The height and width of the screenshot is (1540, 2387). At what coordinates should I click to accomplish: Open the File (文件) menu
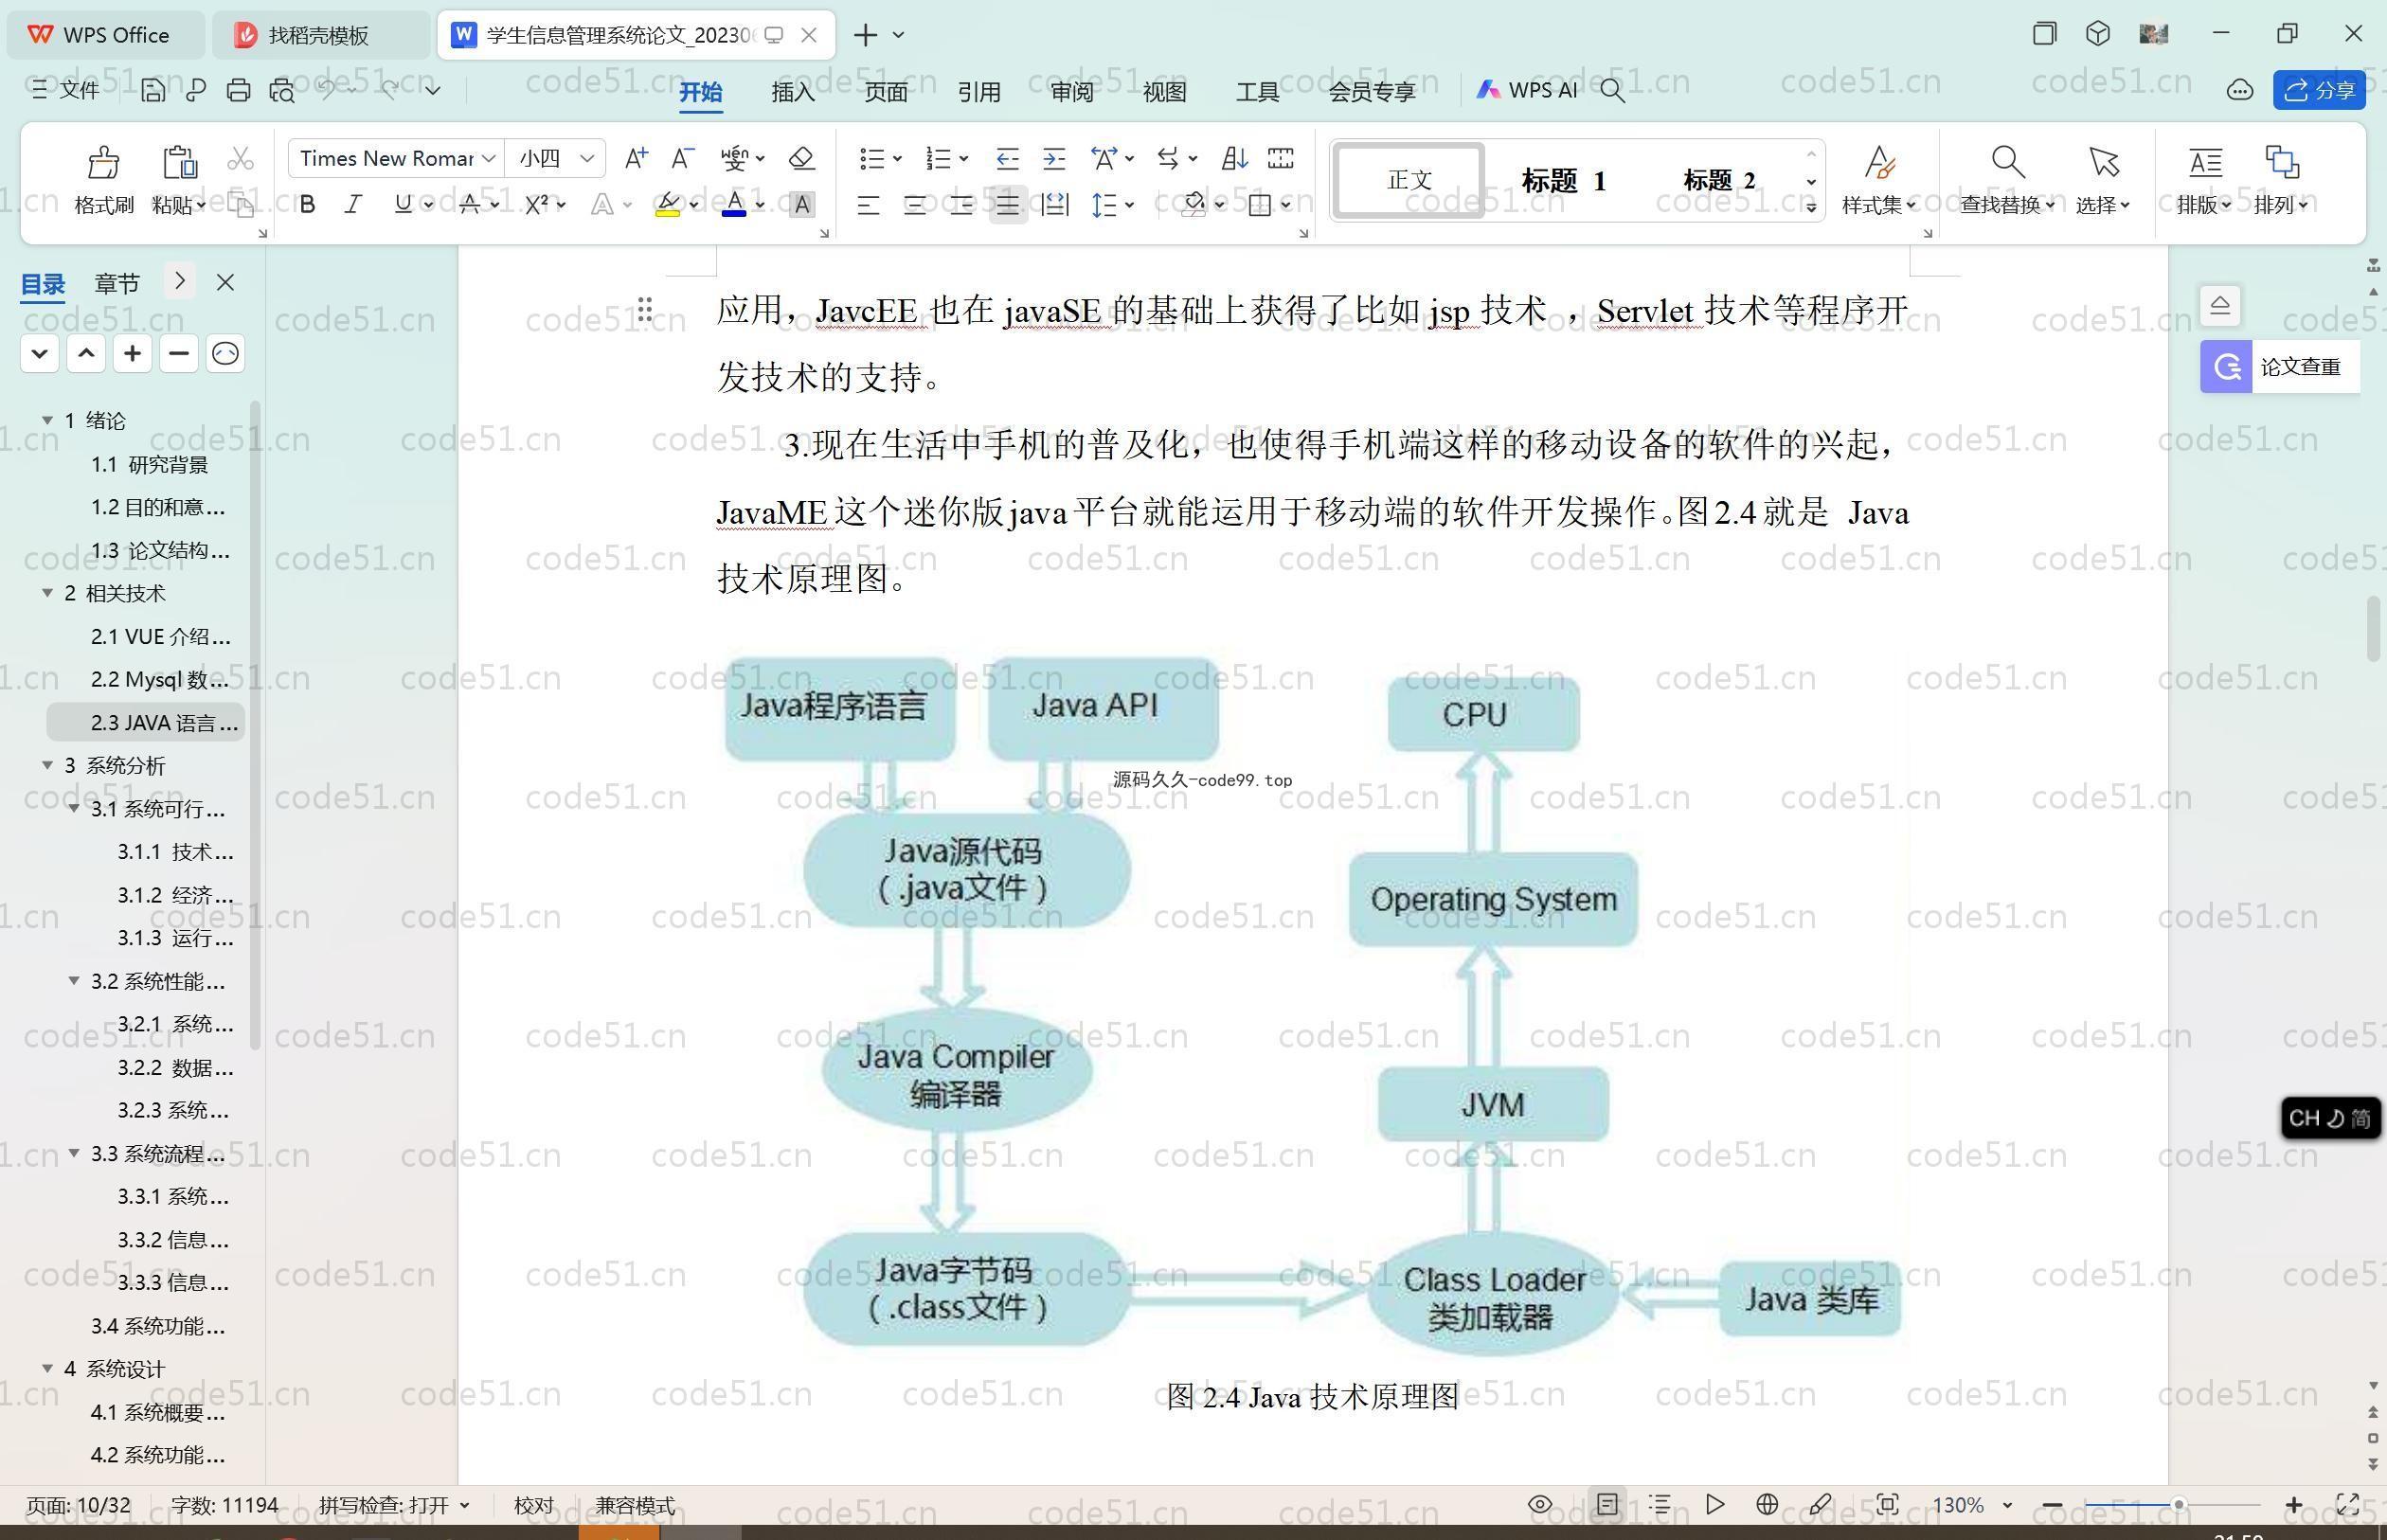pyautogui.click(x=65, y=91)
